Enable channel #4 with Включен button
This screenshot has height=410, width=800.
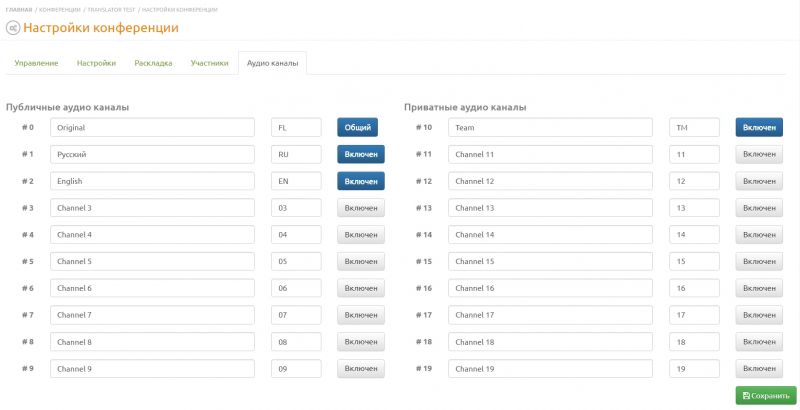pos(361,235)
